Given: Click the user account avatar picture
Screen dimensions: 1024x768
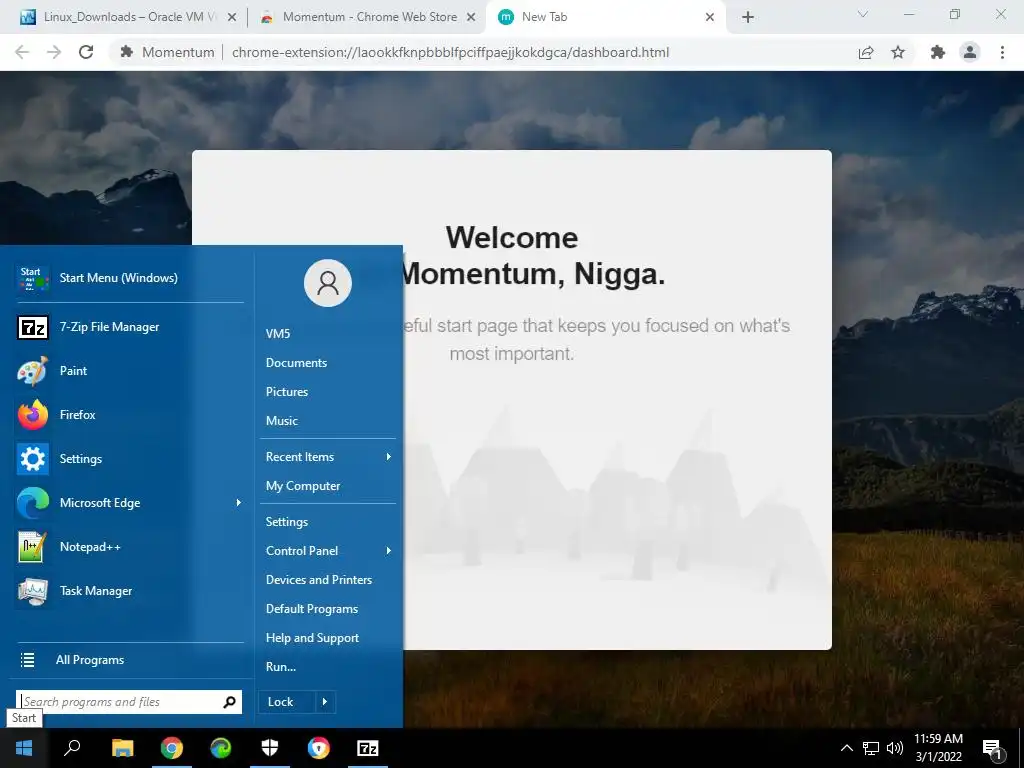Looking at the screenshot, I should click(x=328, y=283).
